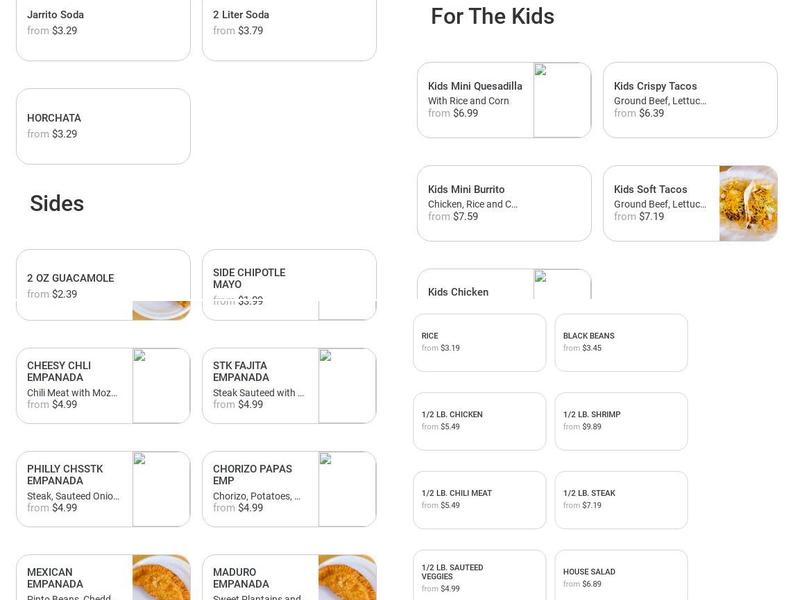
Task: Open the Jarrito Soda menu item
Action: point(103,24)
